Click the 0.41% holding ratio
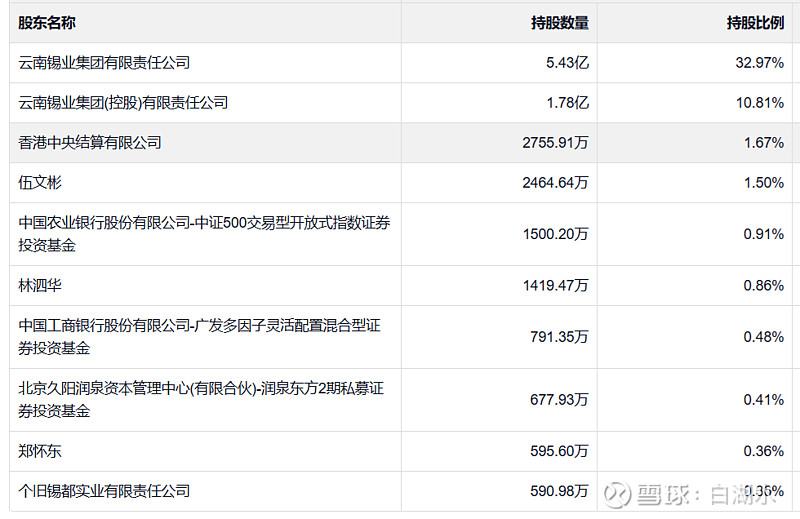Screen dimensions: 800x519 click(764, 400)
